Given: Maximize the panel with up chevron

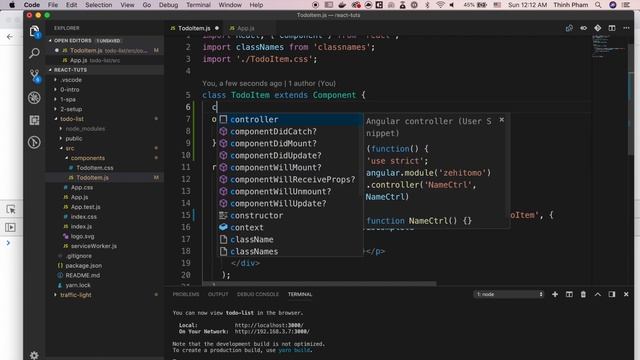Looking at the screenshot, I should pos(598,294).
